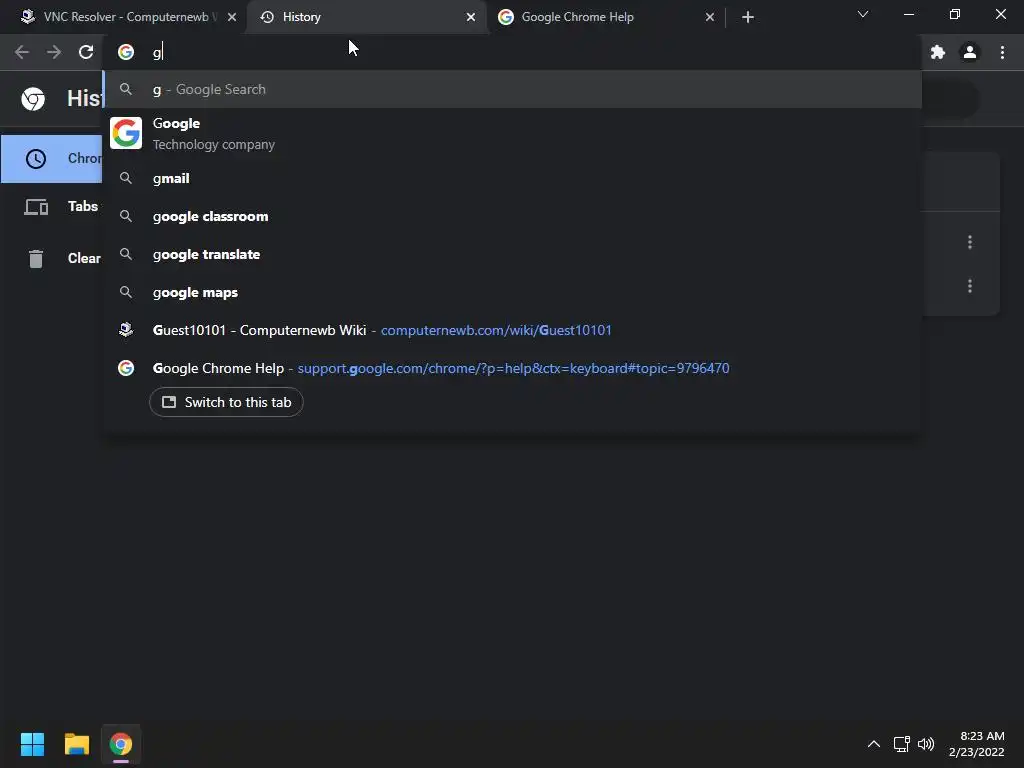
Task: Click the favicon beside Guest10101 suggestion
Action: (x=126, y=330)
